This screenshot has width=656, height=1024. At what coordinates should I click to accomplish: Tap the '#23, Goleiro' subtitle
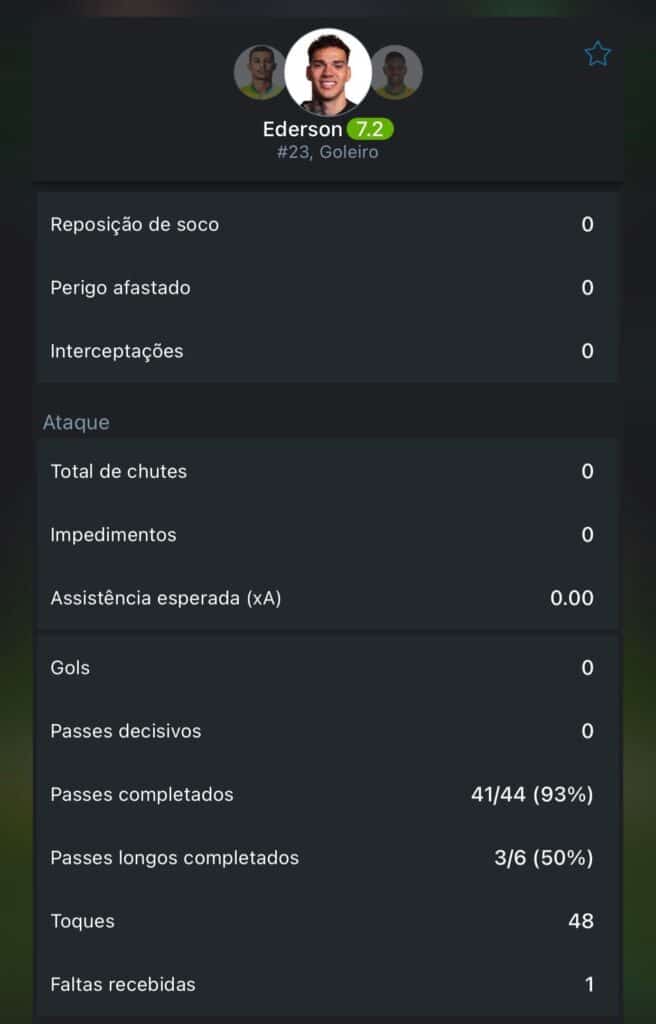pyautogui.click(x=328, y=153)
